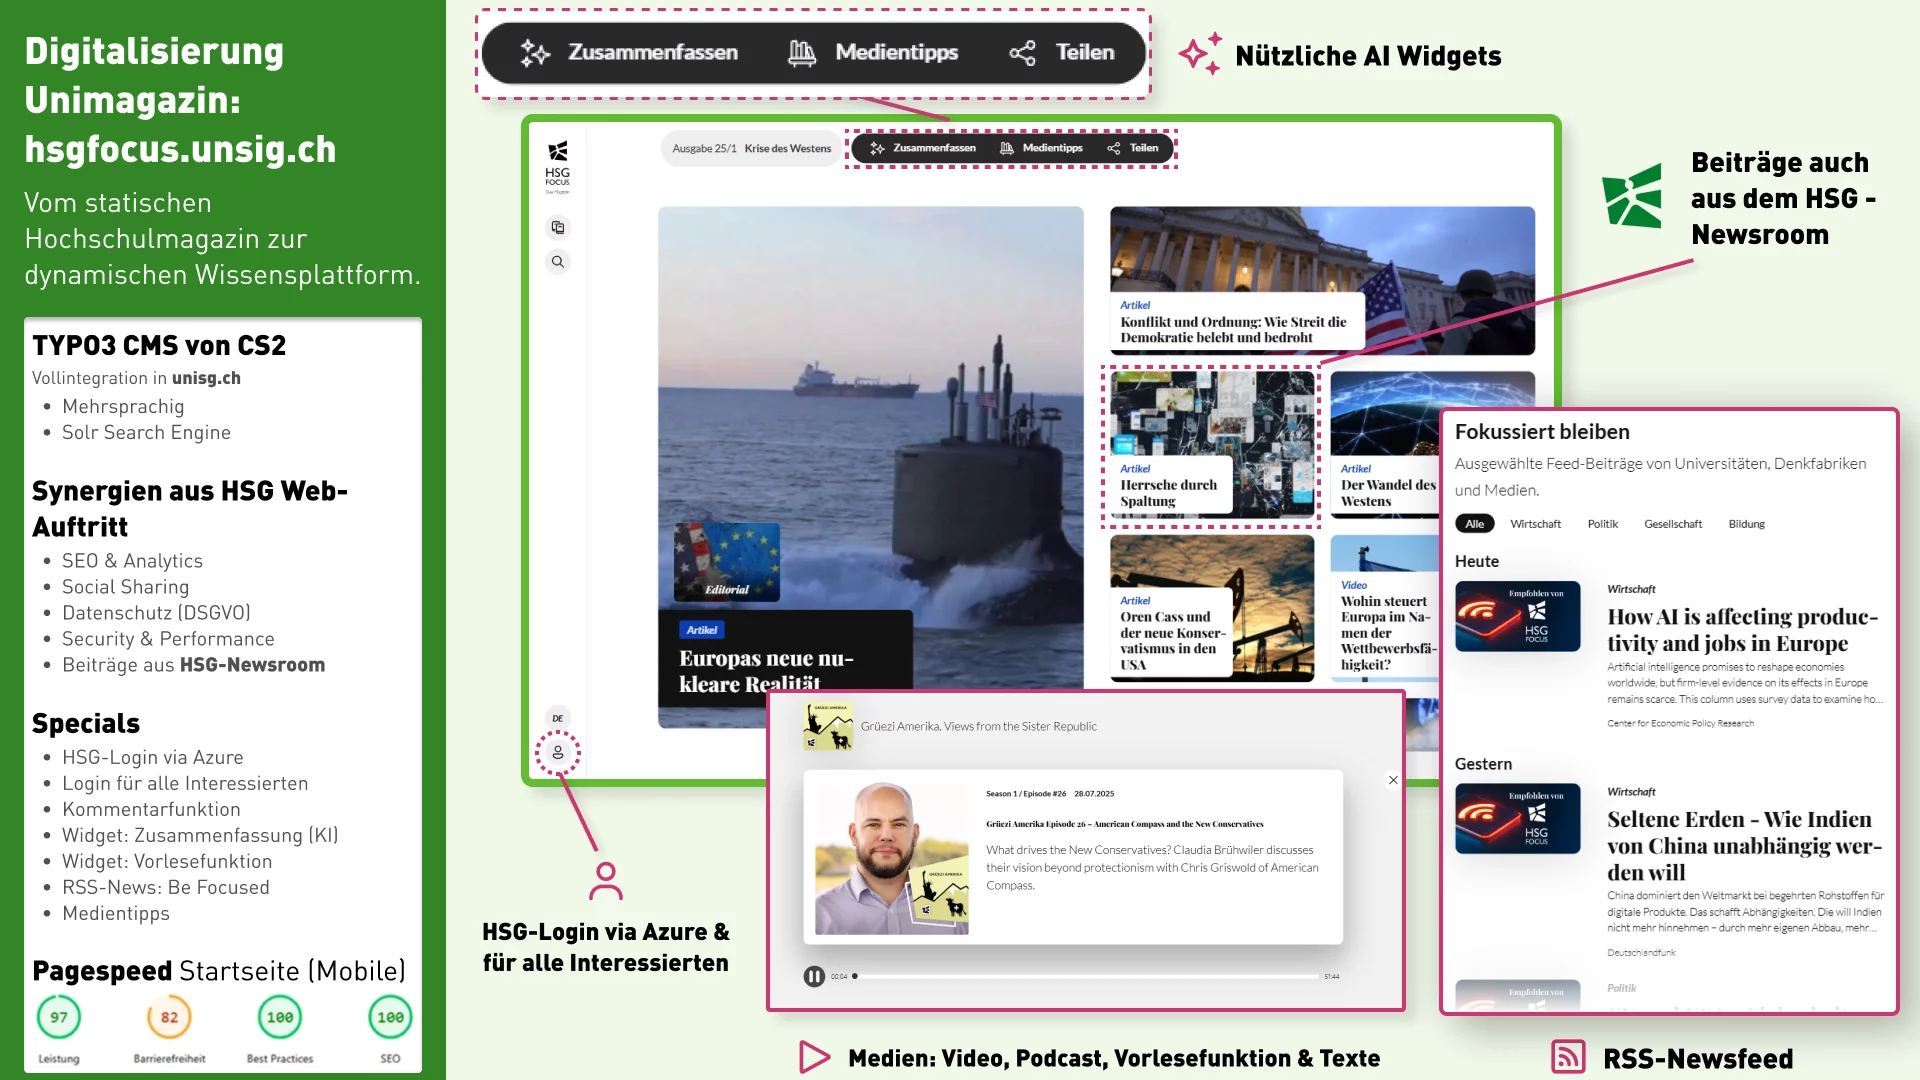Open the Oren Cass article card
Viewport: 1920px width, 1080px height.
1211,609
